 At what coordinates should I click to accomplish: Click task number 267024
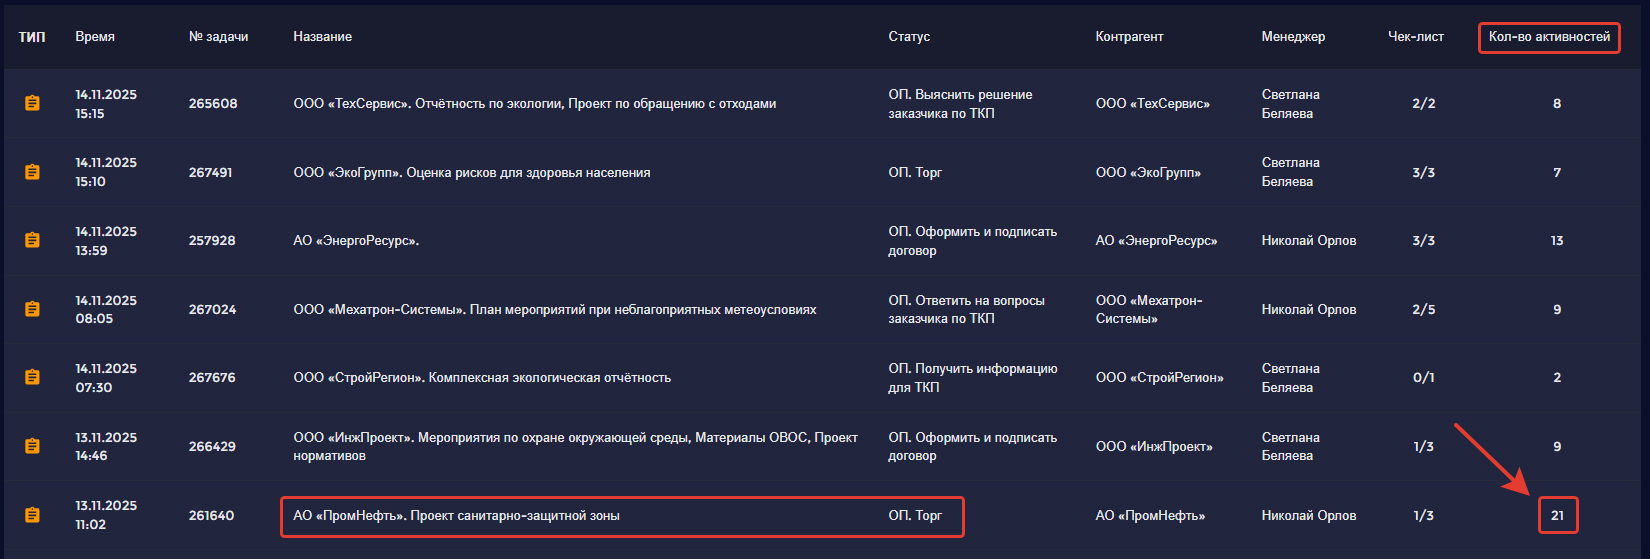point(212,310)
